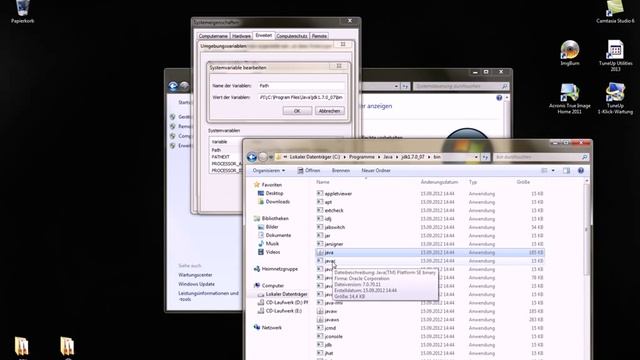Launch Acronis True Image Home 2011
The width and height of the screenshot is (640, 360).
[x=569, y=98]
